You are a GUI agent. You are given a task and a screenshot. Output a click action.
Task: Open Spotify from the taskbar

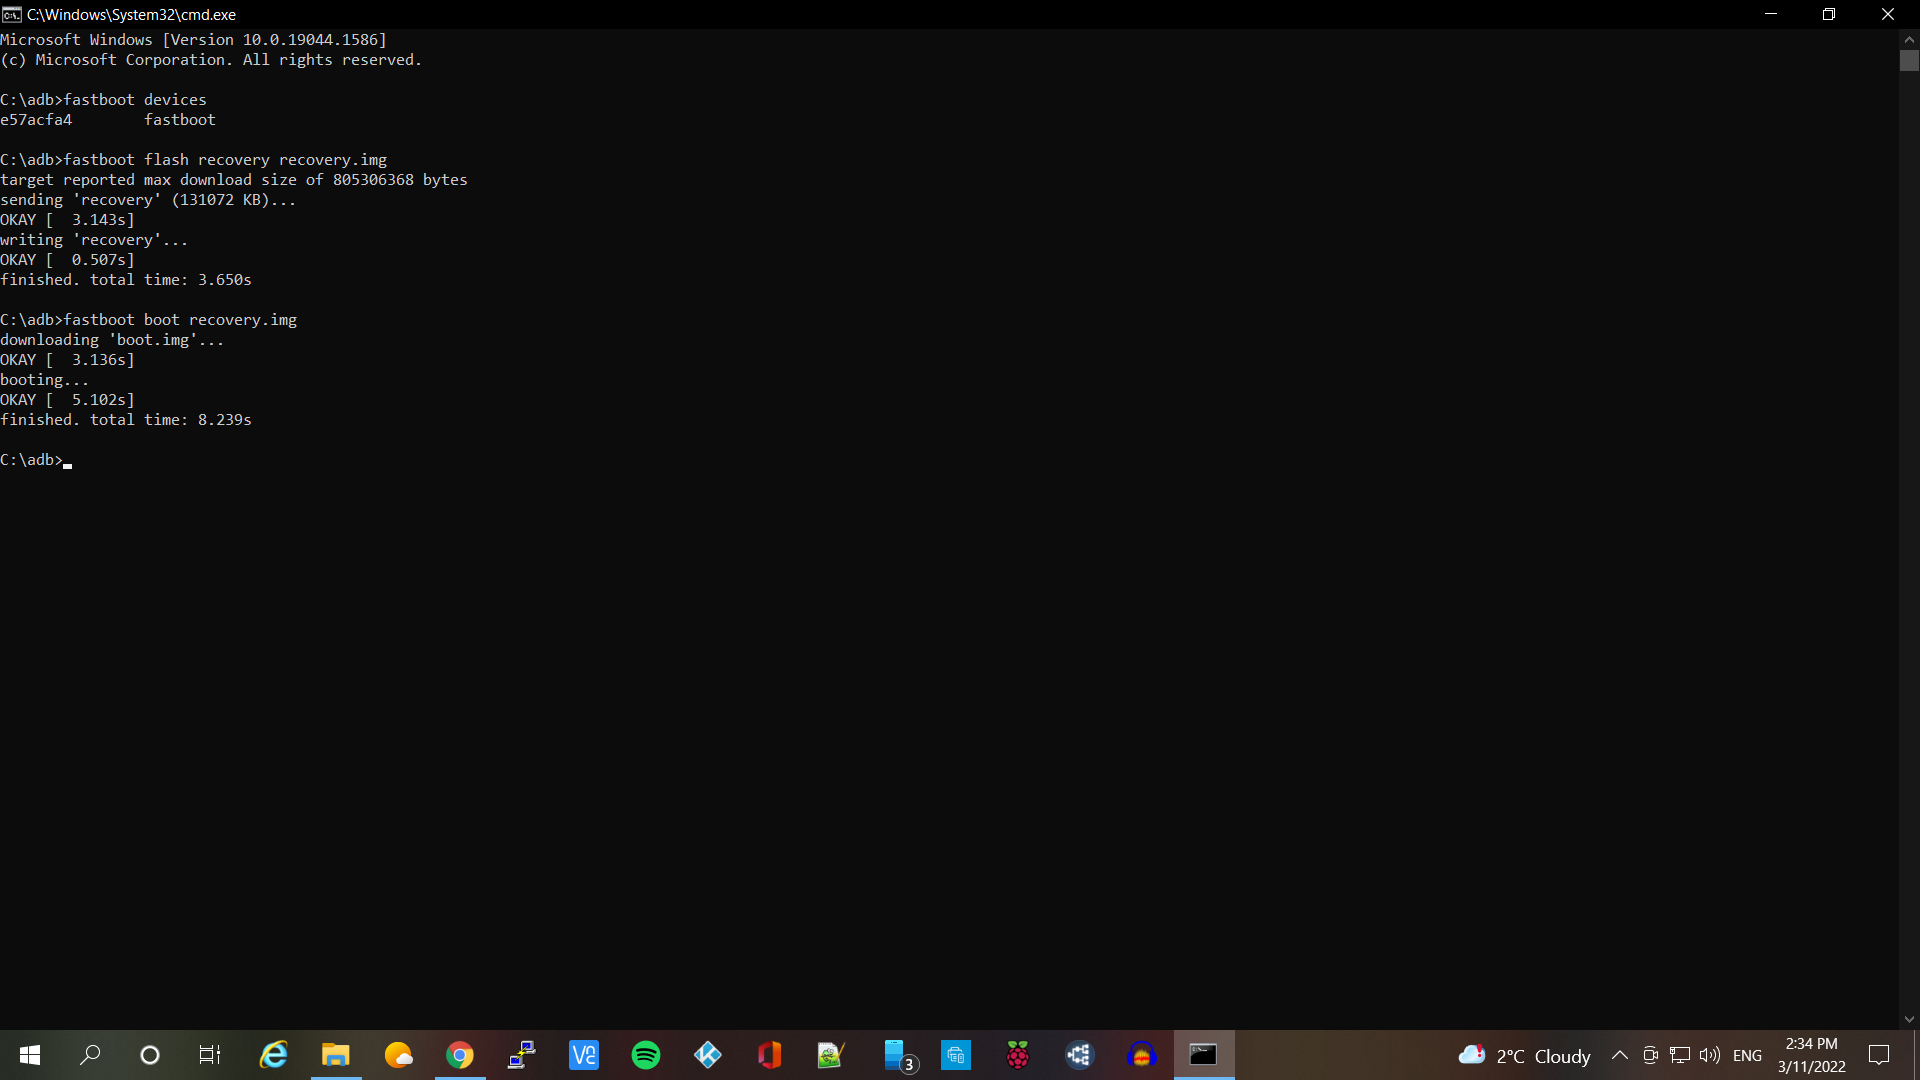coord(646,1055)
